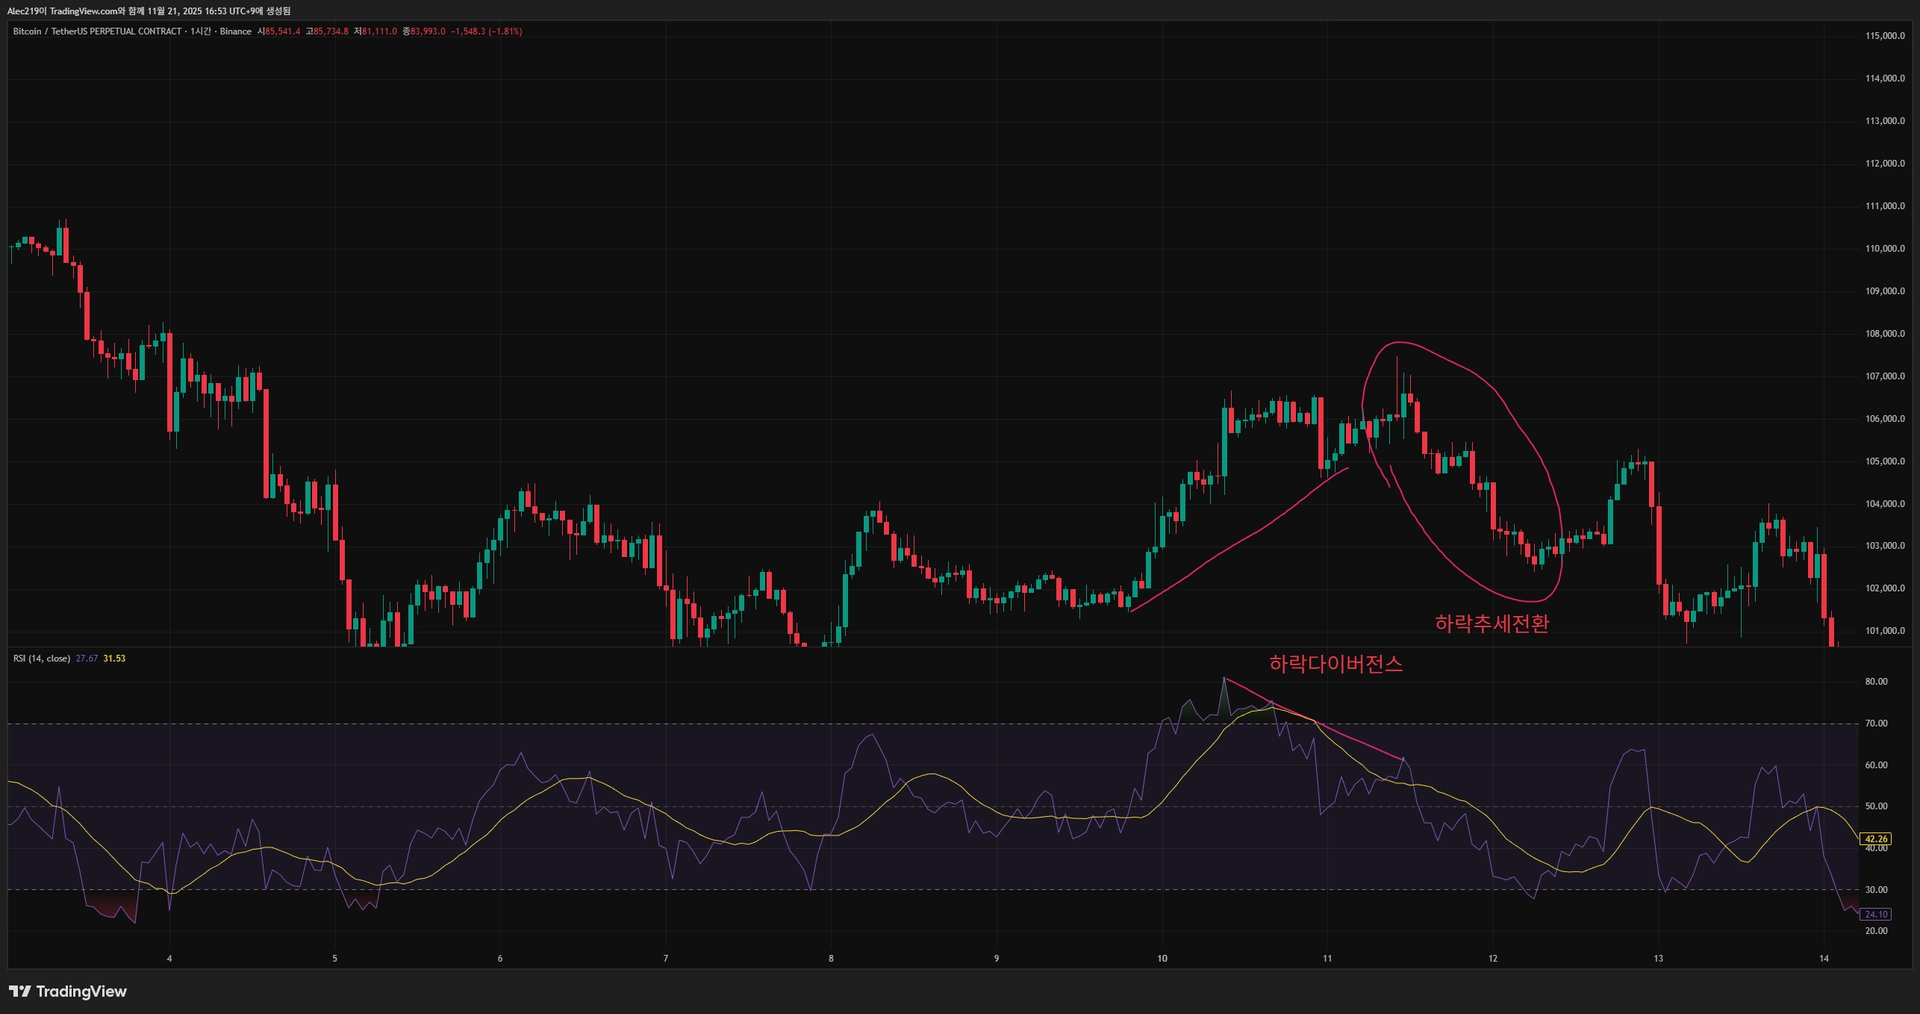This screenshot has width=1920, height=1014.
Task: Click the 101,000.0 price axis label
Action: [x=1885, y=631]
